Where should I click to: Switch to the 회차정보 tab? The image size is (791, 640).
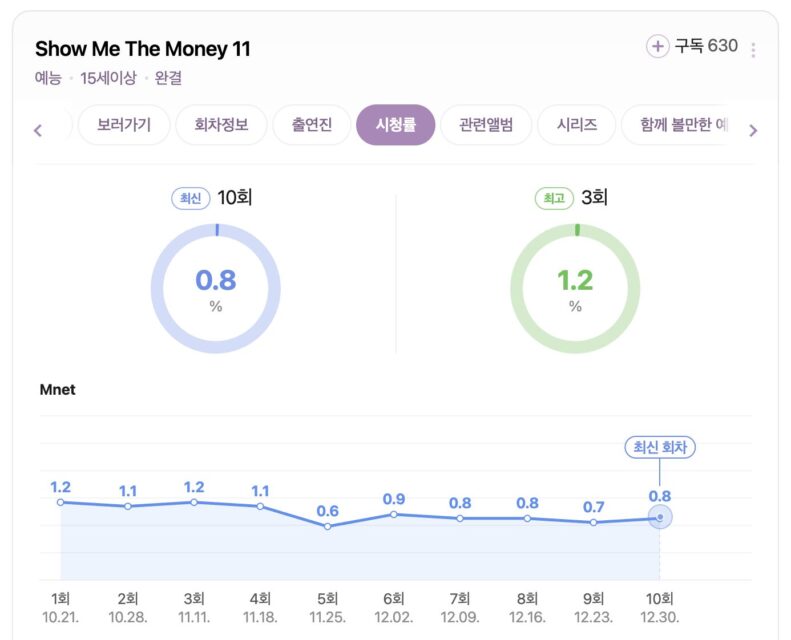[221, 125]
